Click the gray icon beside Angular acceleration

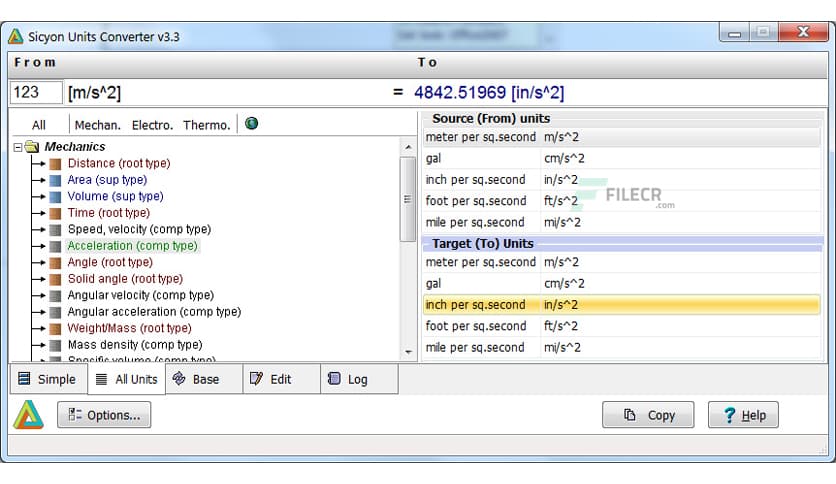coord(55,312)
